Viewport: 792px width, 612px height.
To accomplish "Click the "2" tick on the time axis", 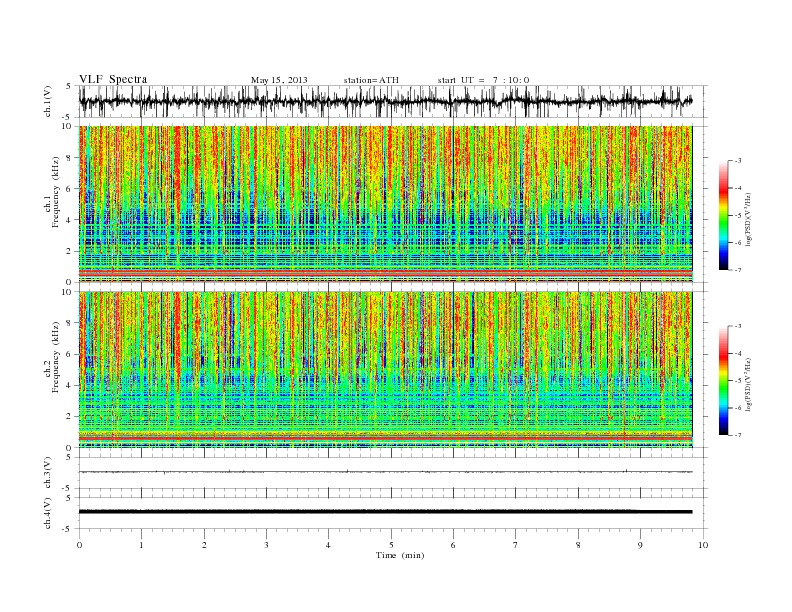I will (204, 545).
